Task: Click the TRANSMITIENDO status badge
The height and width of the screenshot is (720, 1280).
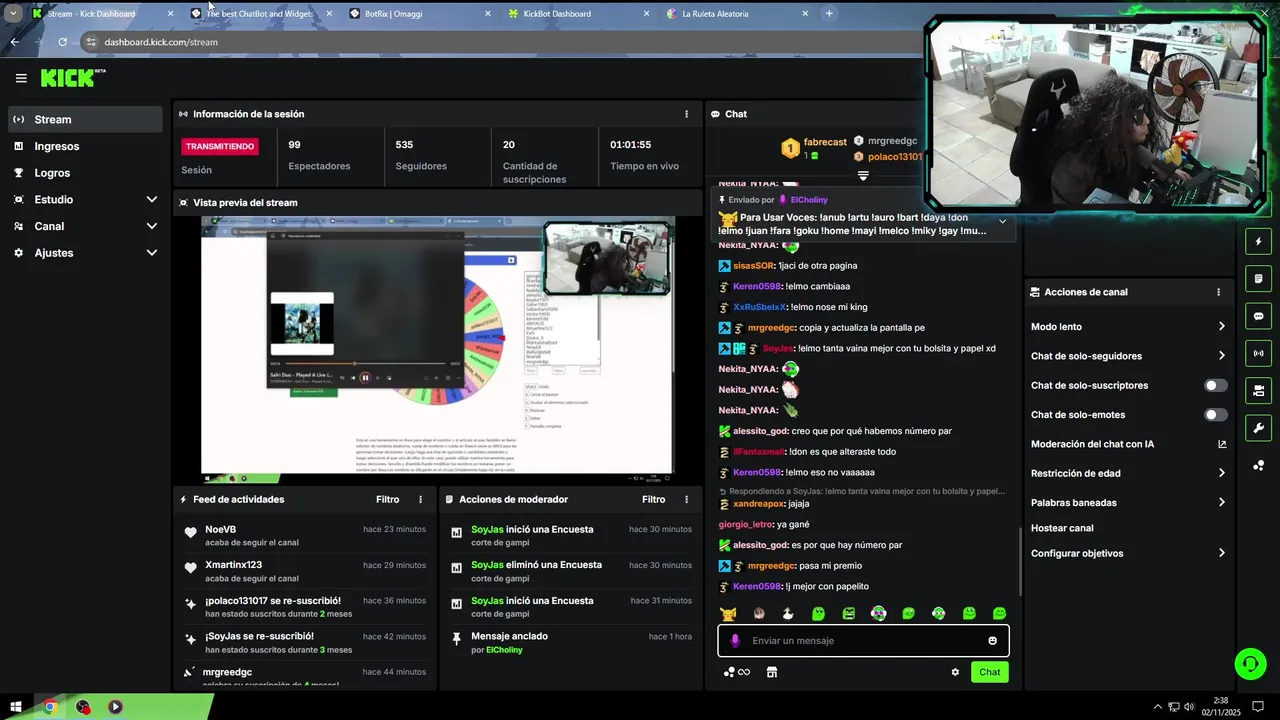Action: [220, 146]
